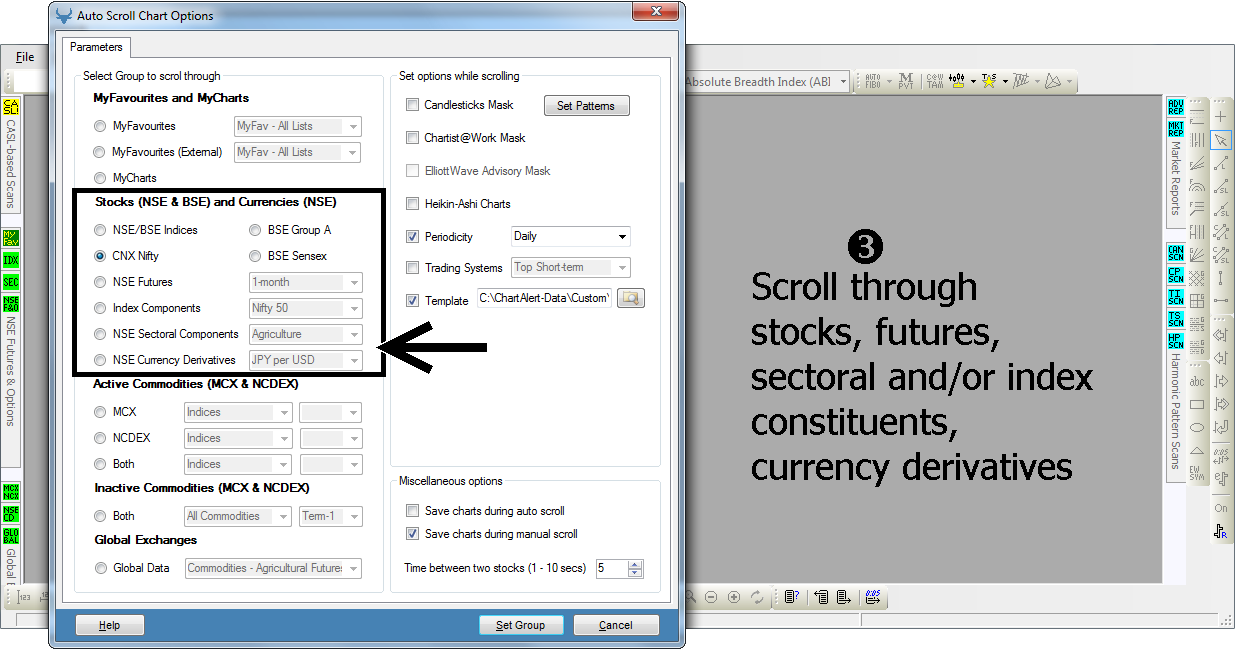
Task: Open the Market Reports vertical tab
Action: coord(1176,178)
